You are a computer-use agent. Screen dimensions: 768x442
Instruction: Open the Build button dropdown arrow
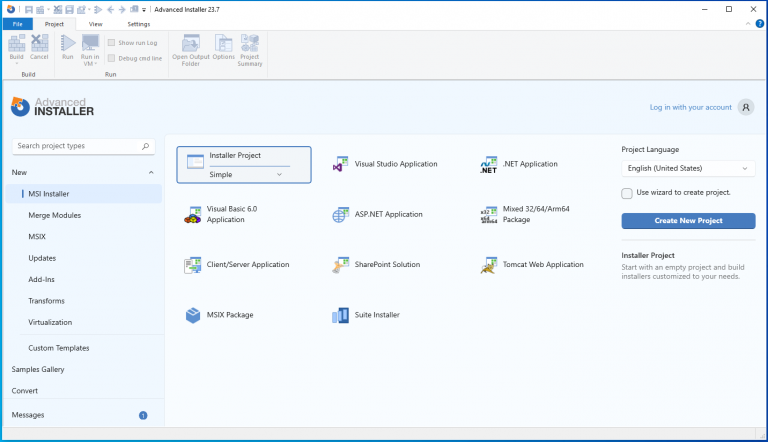click(x=17, y=64)
